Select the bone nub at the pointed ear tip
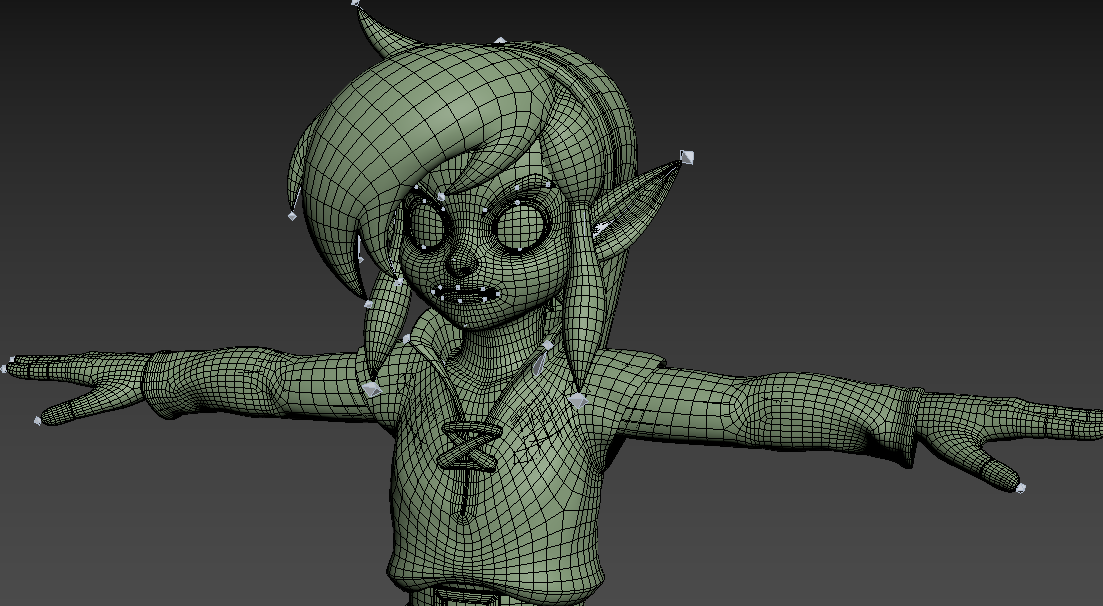 click(687, 157)
